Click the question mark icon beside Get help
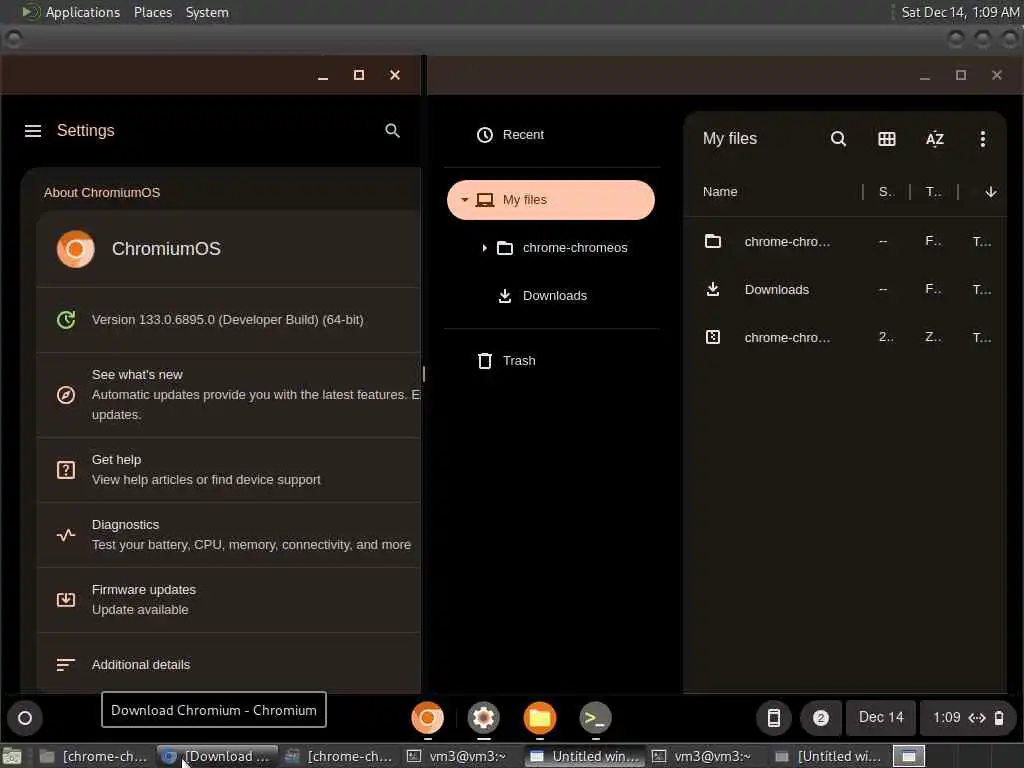 66,470
